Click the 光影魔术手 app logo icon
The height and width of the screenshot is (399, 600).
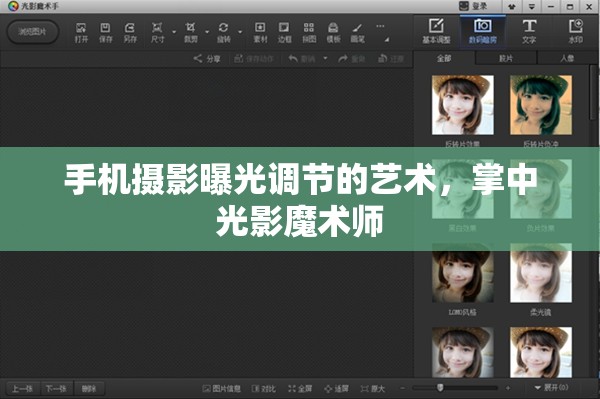pyautogui.click(x=13, y=6)
